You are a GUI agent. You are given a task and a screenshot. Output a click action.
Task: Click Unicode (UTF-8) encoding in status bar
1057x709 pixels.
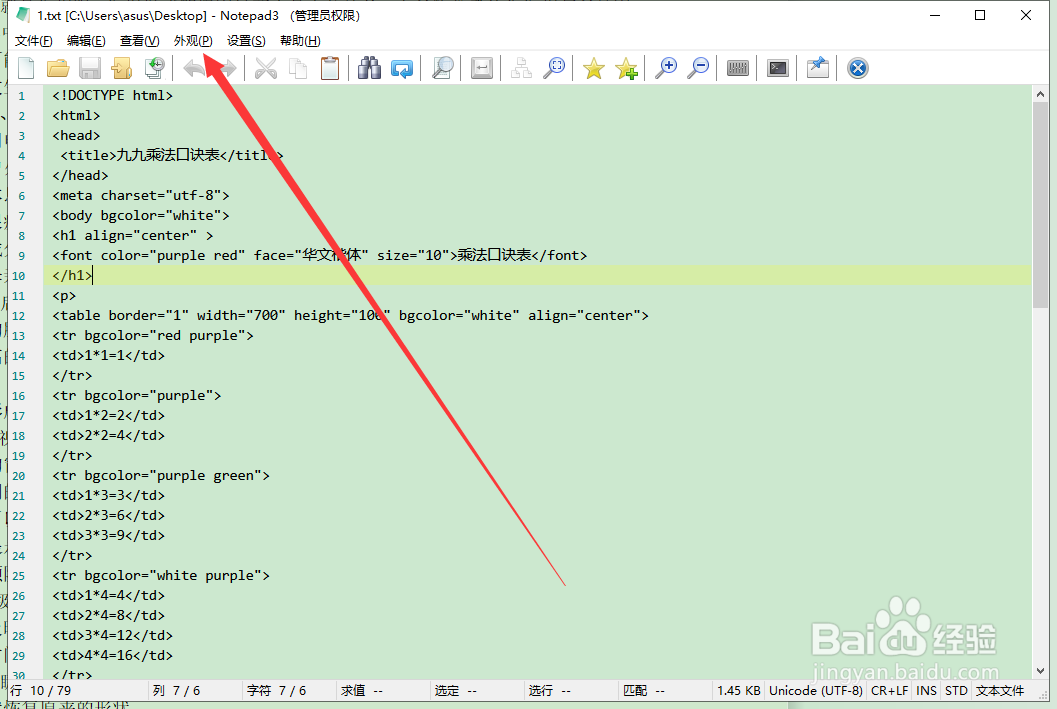click(x=816, y=690)
